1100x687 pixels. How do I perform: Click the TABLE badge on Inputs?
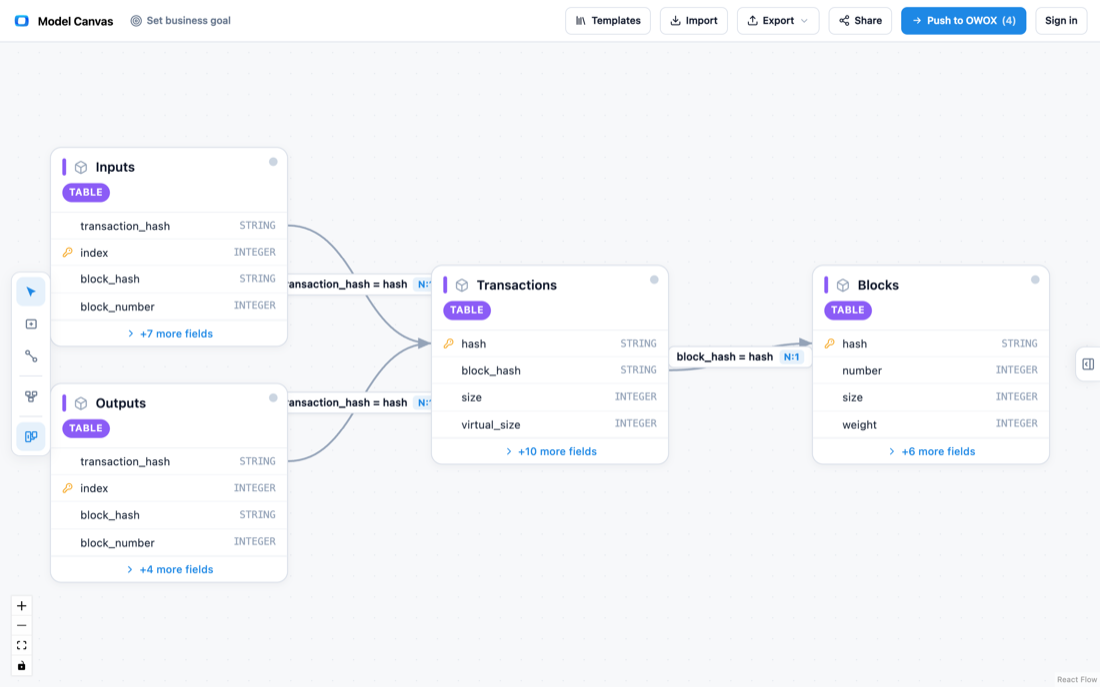86,192
